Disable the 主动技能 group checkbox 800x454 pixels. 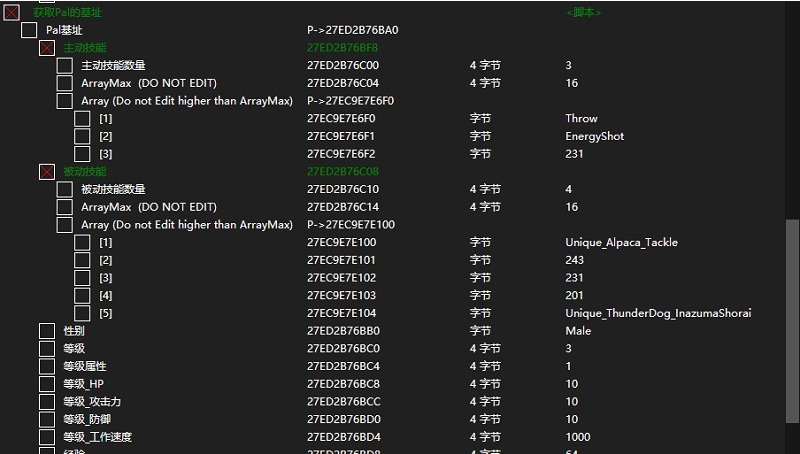point(47,48)
